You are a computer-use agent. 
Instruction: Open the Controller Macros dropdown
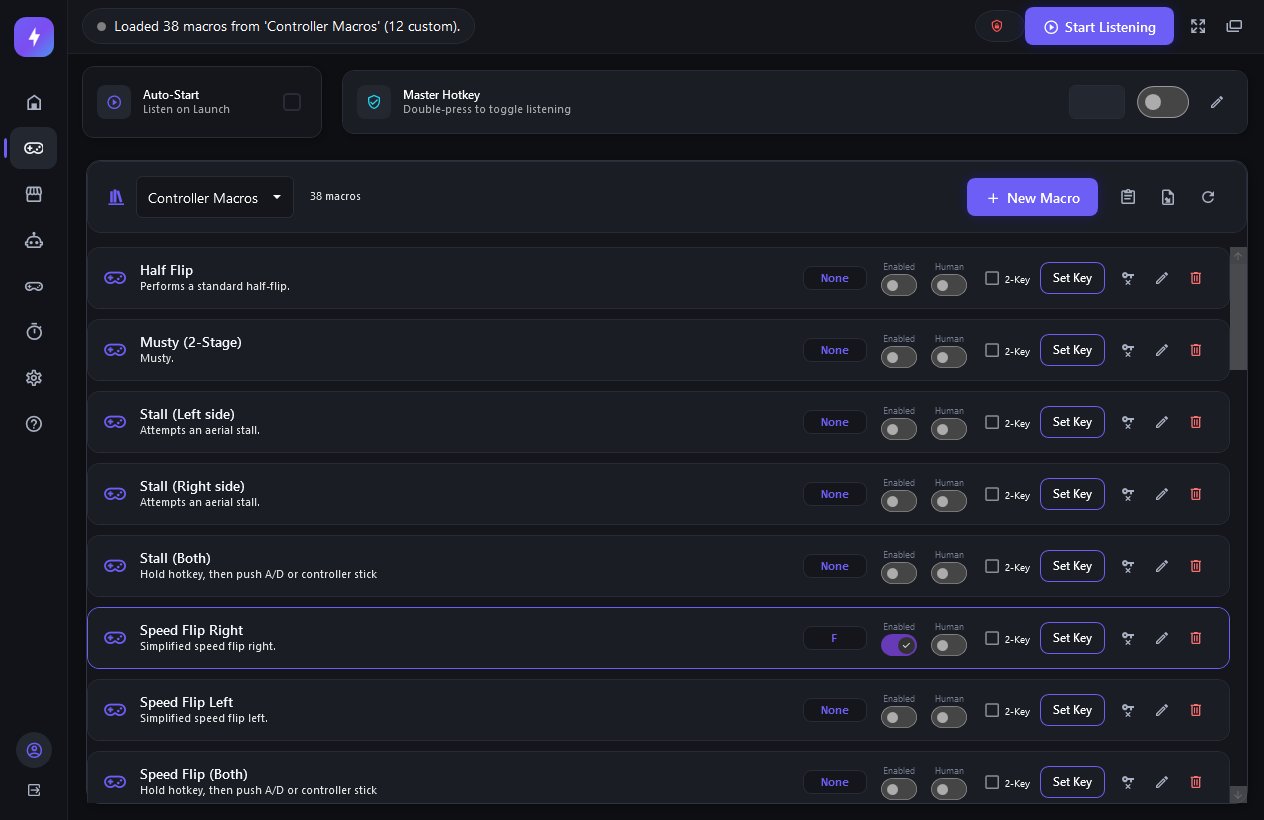point(215,197)
